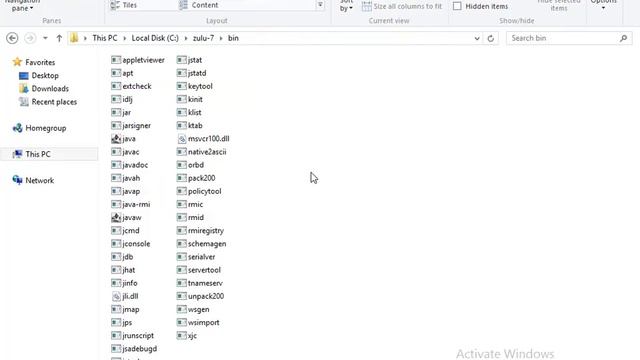The height and width of the screenshot is (360, 640).
Task: Expand chevron after Local Disk (C:) breadcrumb
Action: tap(186, 38)
